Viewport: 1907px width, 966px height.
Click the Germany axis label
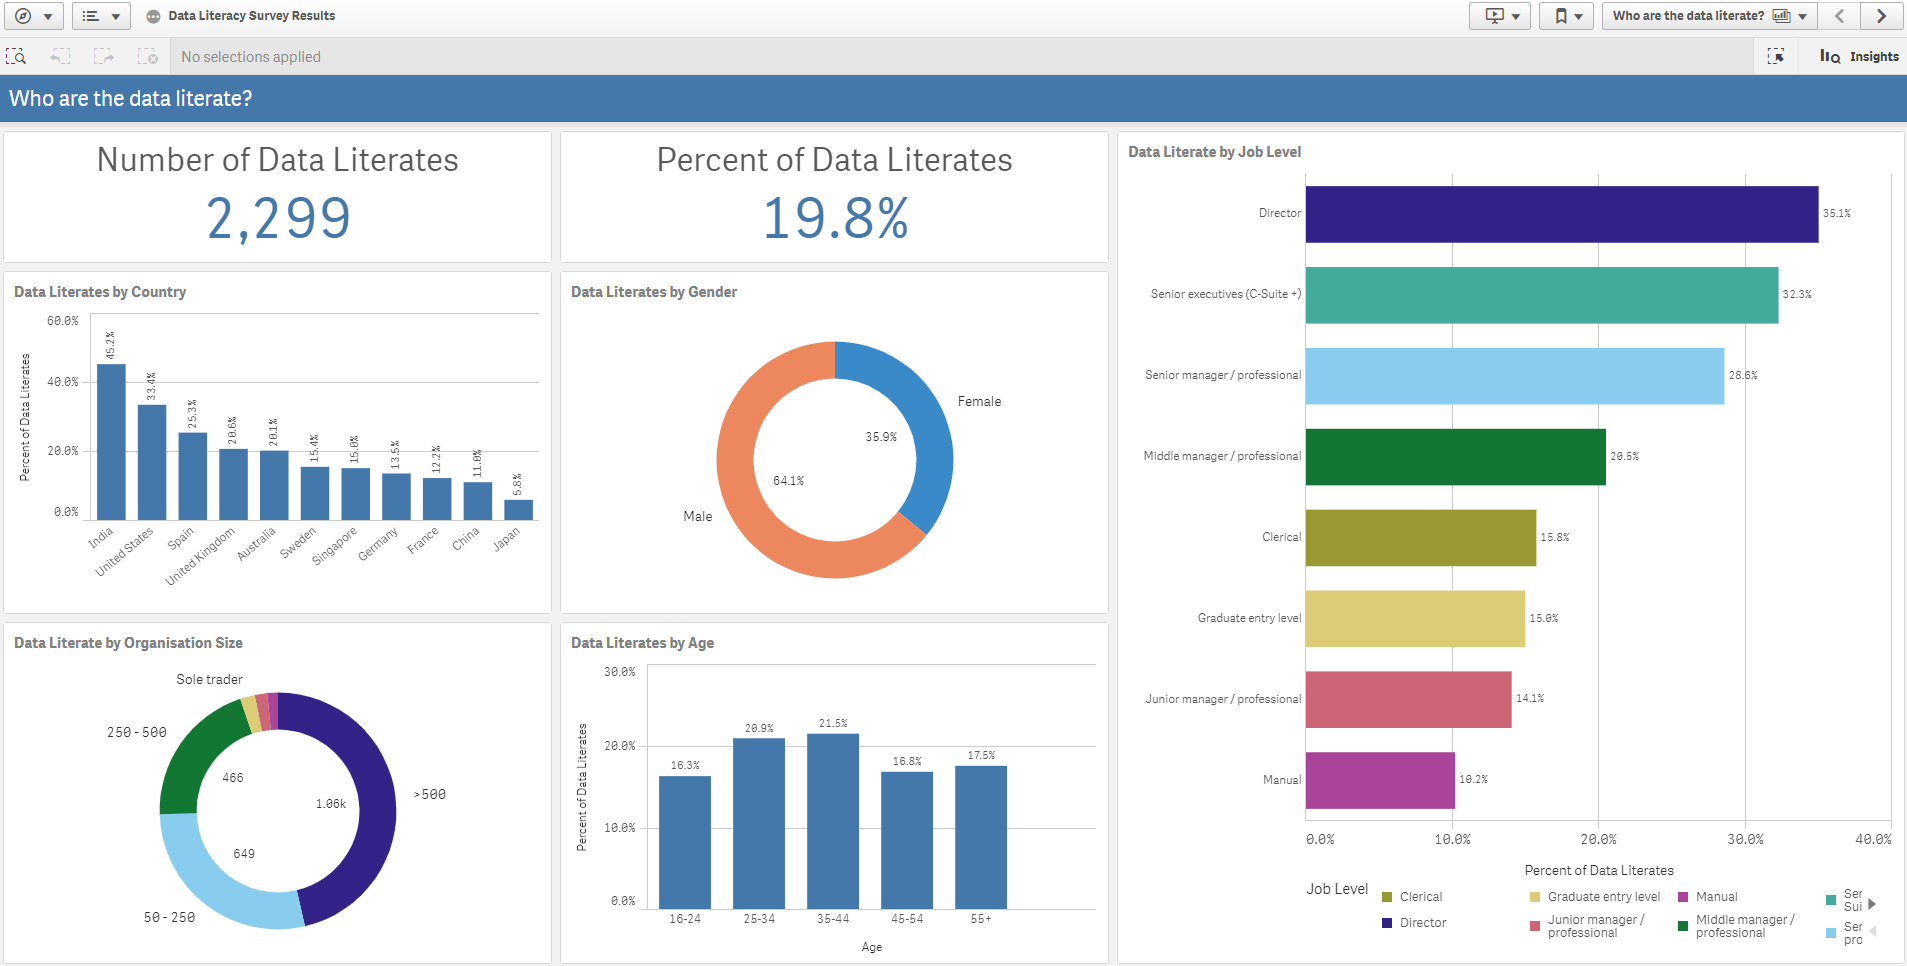click(x=378, y=545)
